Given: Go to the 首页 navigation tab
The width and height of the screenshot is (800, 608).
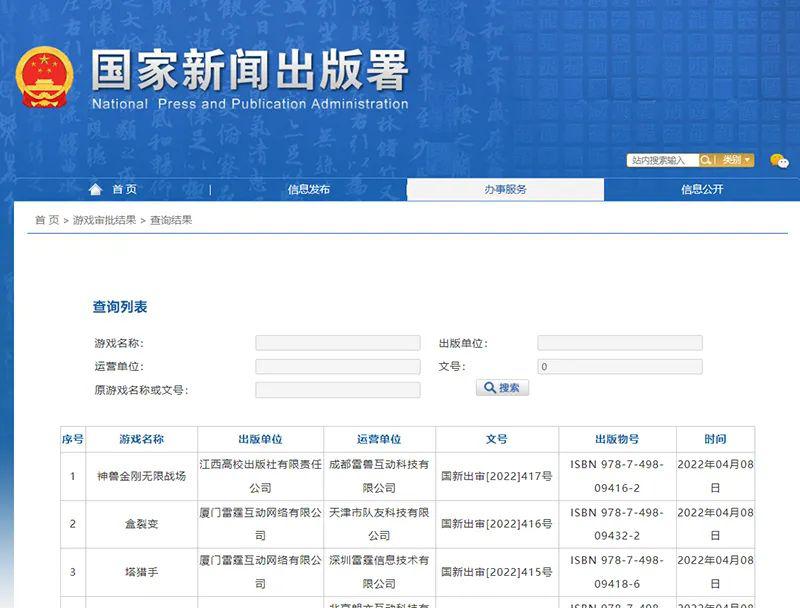Looking at the screenshot, I should click(124, 190).
